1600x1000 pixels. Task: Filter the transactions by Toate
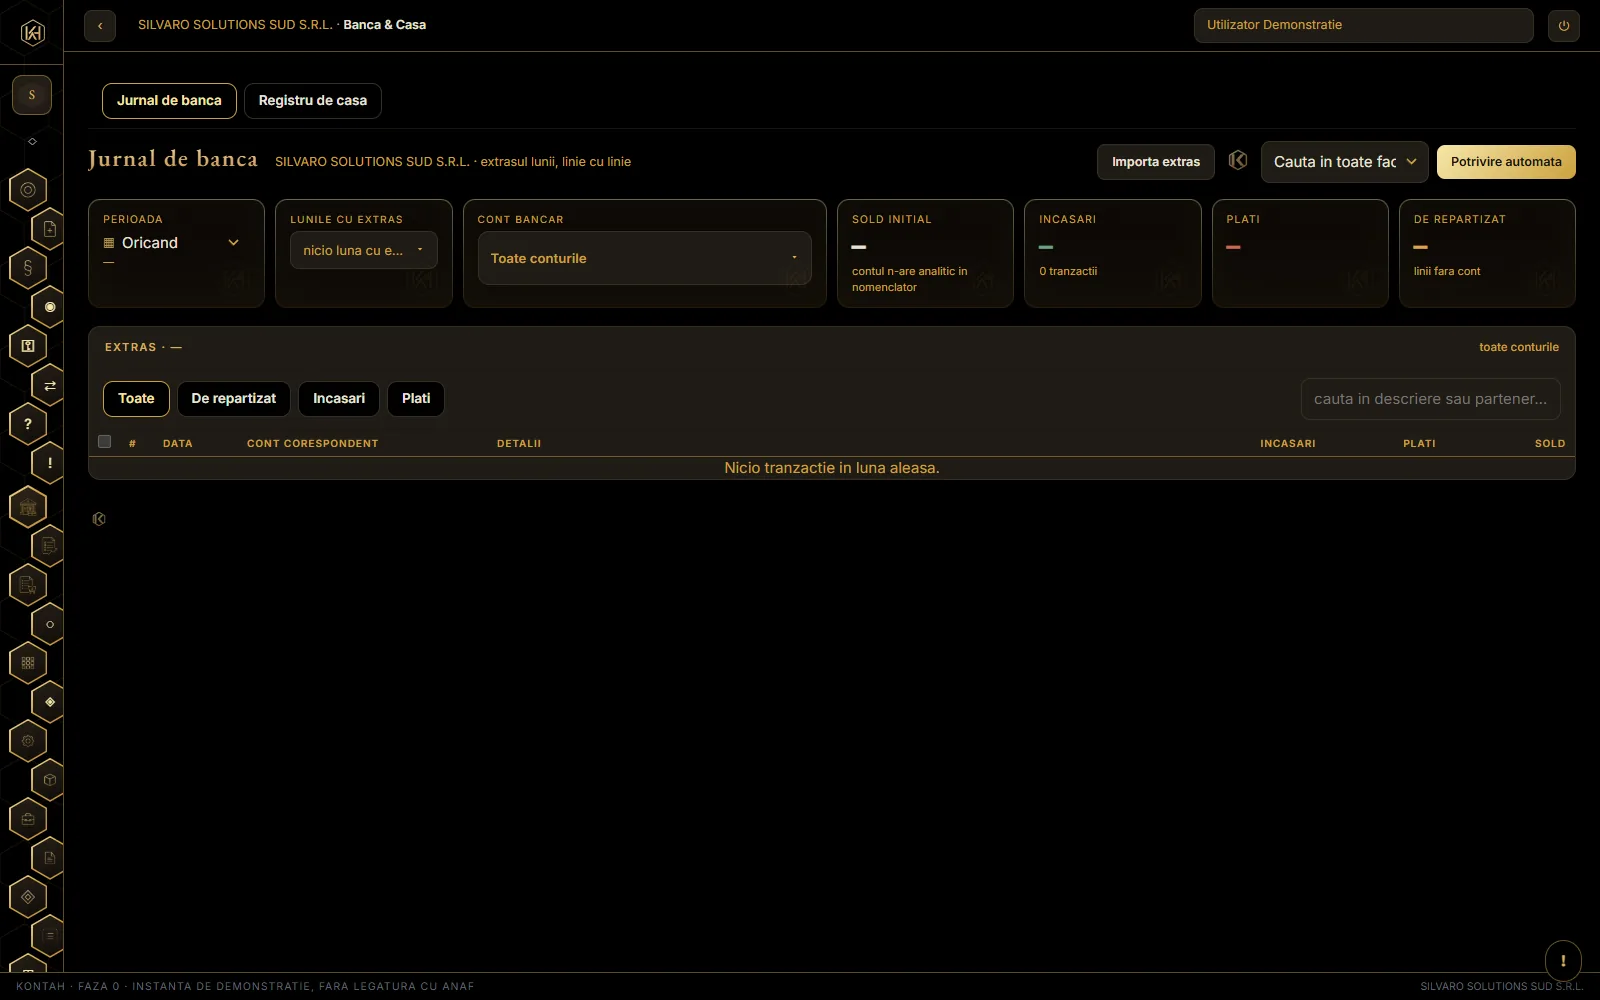[x=136, y=399]
